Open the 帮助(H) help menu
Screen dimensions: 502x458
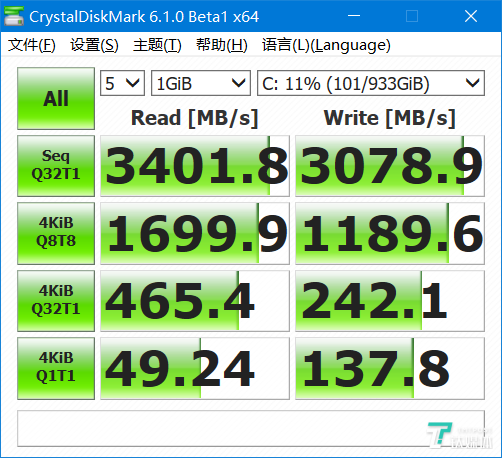point(221,45)
